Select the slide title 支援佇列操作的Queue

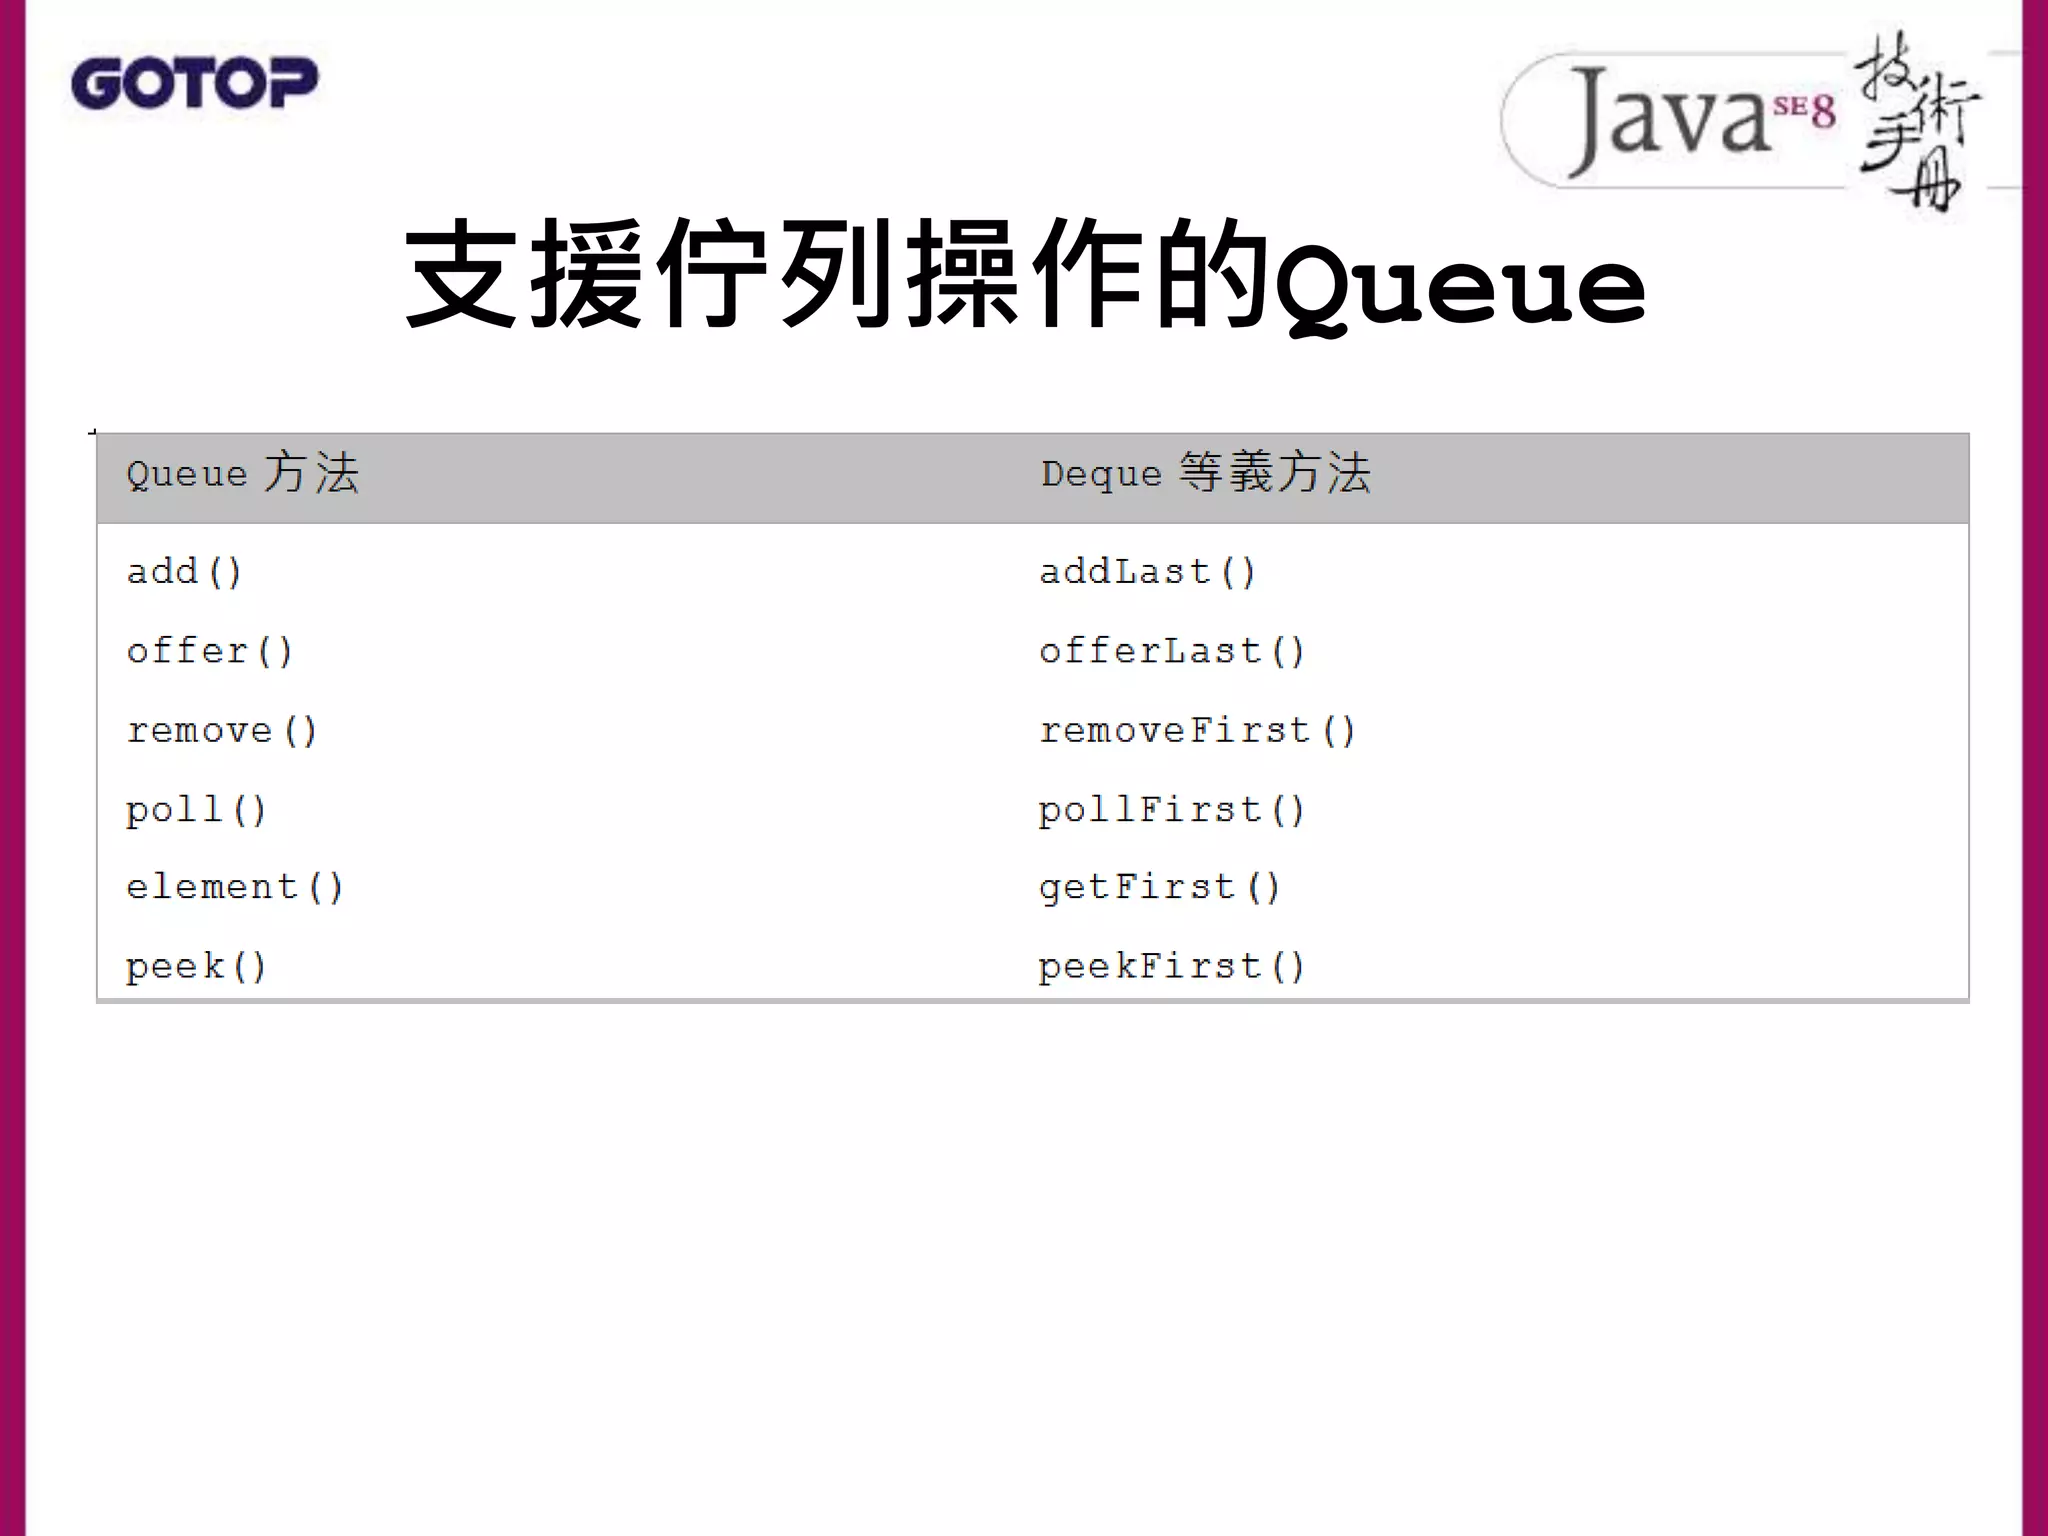coord(1024,274)
